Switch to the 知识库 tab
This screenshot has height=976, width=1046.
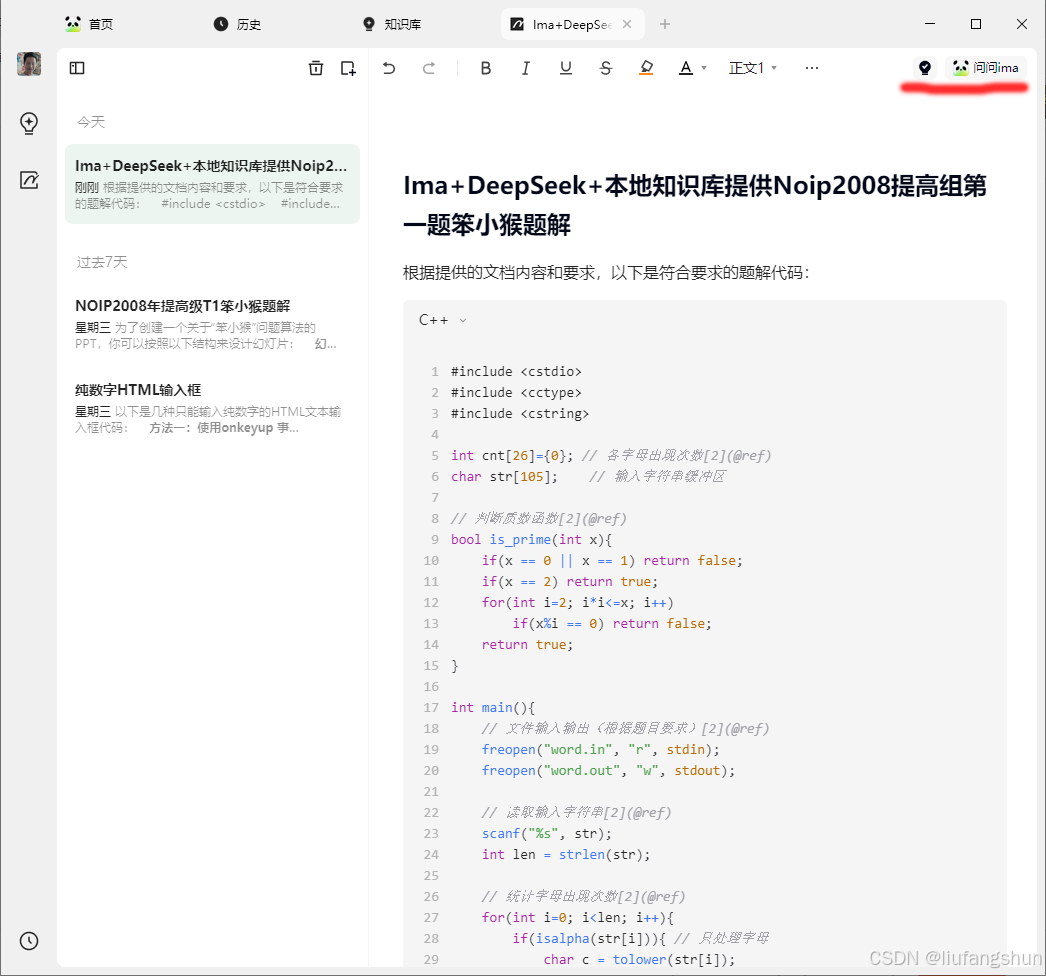392,25
